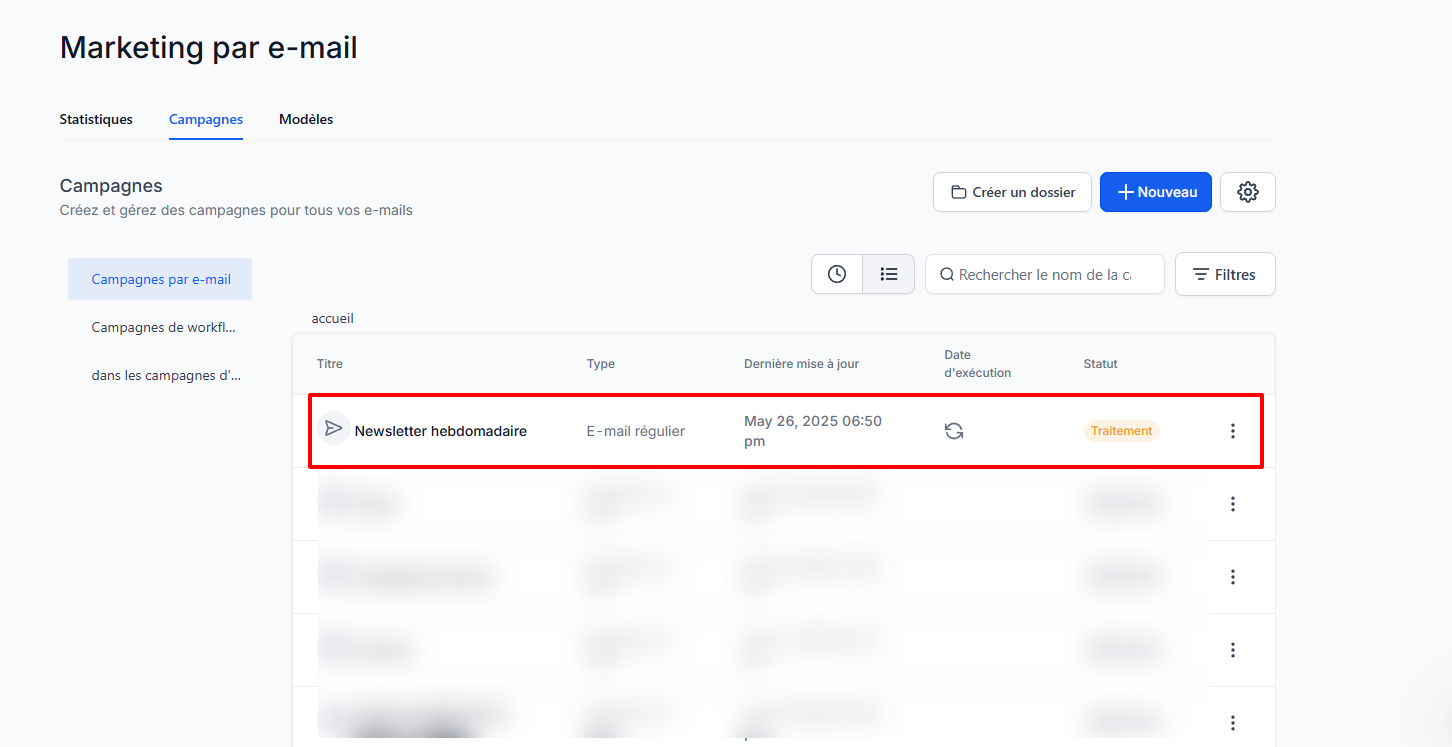Open the settings gear icon
The image size is (1452, 747).
click(x=1247, y=192)
